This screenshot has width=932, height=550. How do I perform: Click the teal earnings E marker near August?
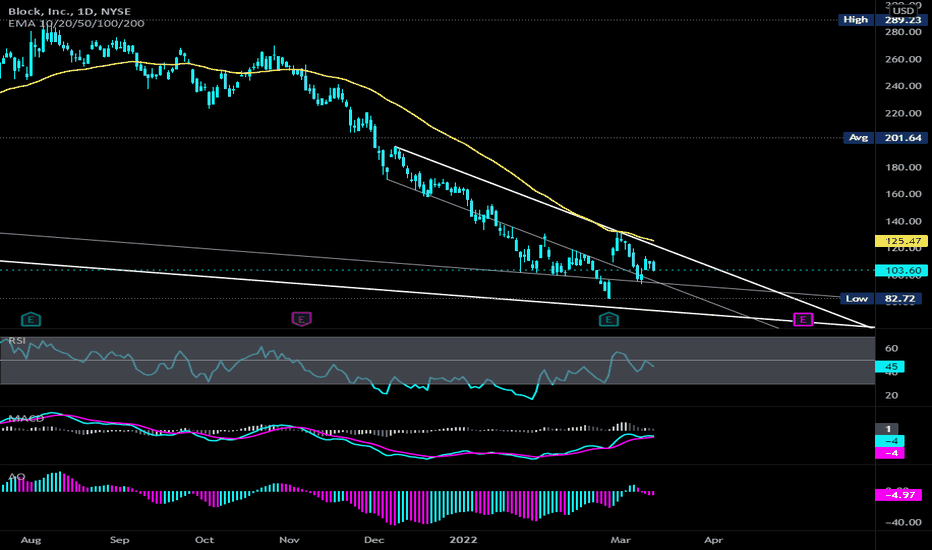(x=31, y=320)
